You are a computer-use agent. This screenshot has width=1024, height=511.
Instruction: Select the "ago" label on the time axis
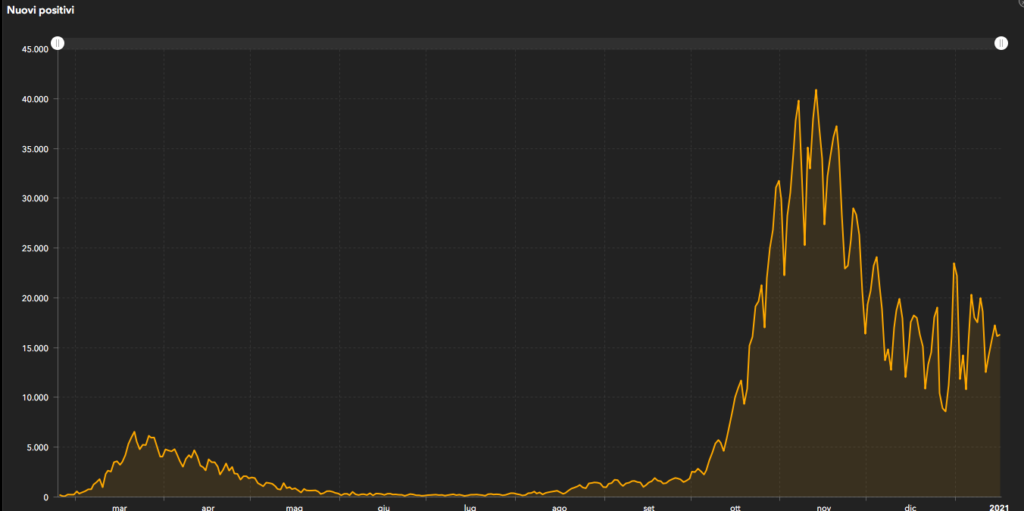click(x=558, y=507)
